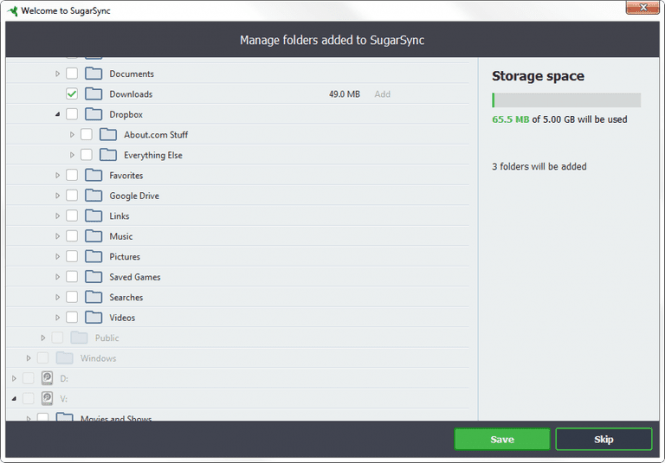Click the Videos folder icon
This screenshot has width=665, height=463.
(x=93, y=318)
